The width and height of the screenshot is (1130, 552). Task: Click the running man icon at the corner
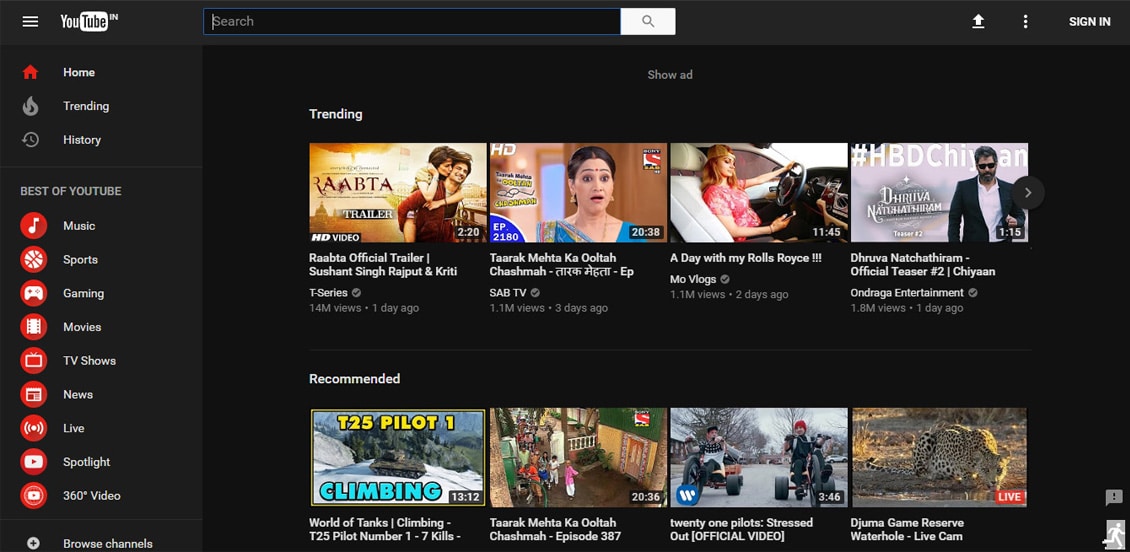tap(1113, 535)
